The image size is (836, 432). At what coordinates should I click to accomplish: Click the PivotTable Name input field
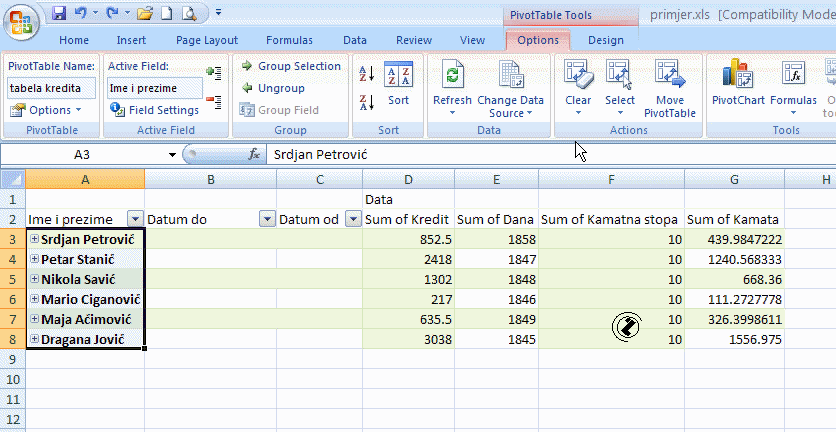tap(52, 88)
